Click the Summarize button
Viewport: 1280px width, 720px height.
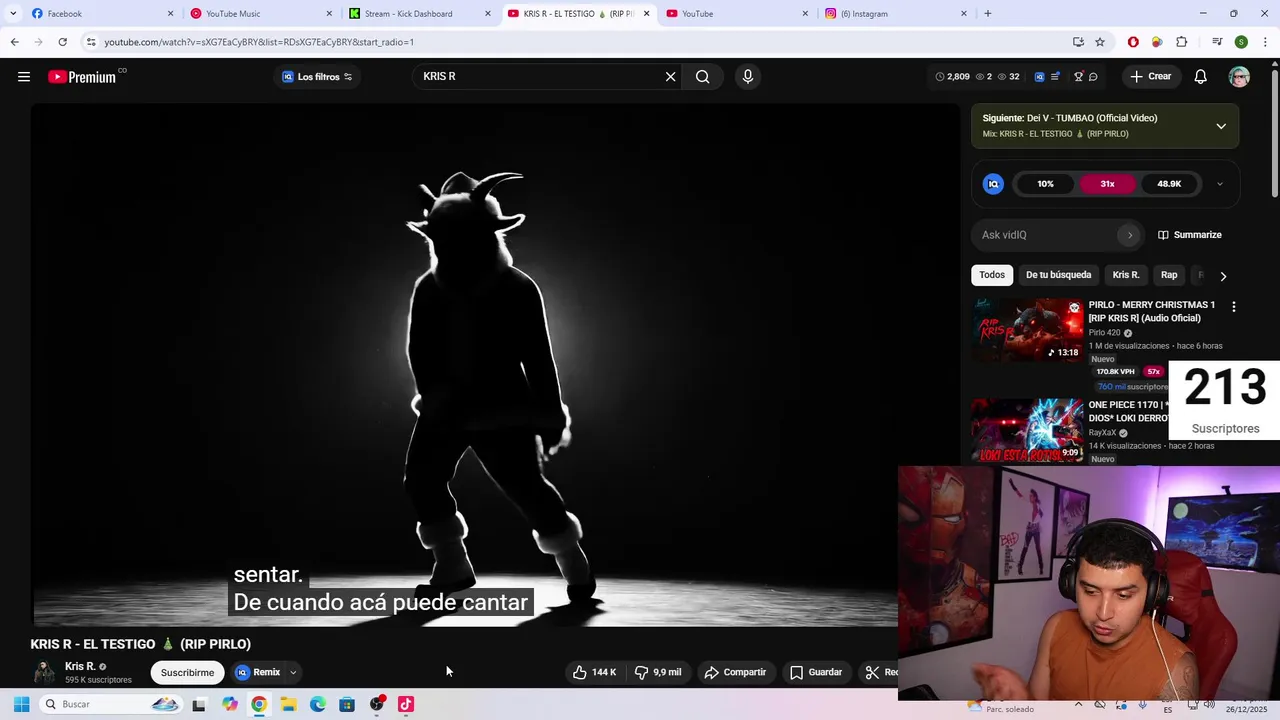point(1190,235)
